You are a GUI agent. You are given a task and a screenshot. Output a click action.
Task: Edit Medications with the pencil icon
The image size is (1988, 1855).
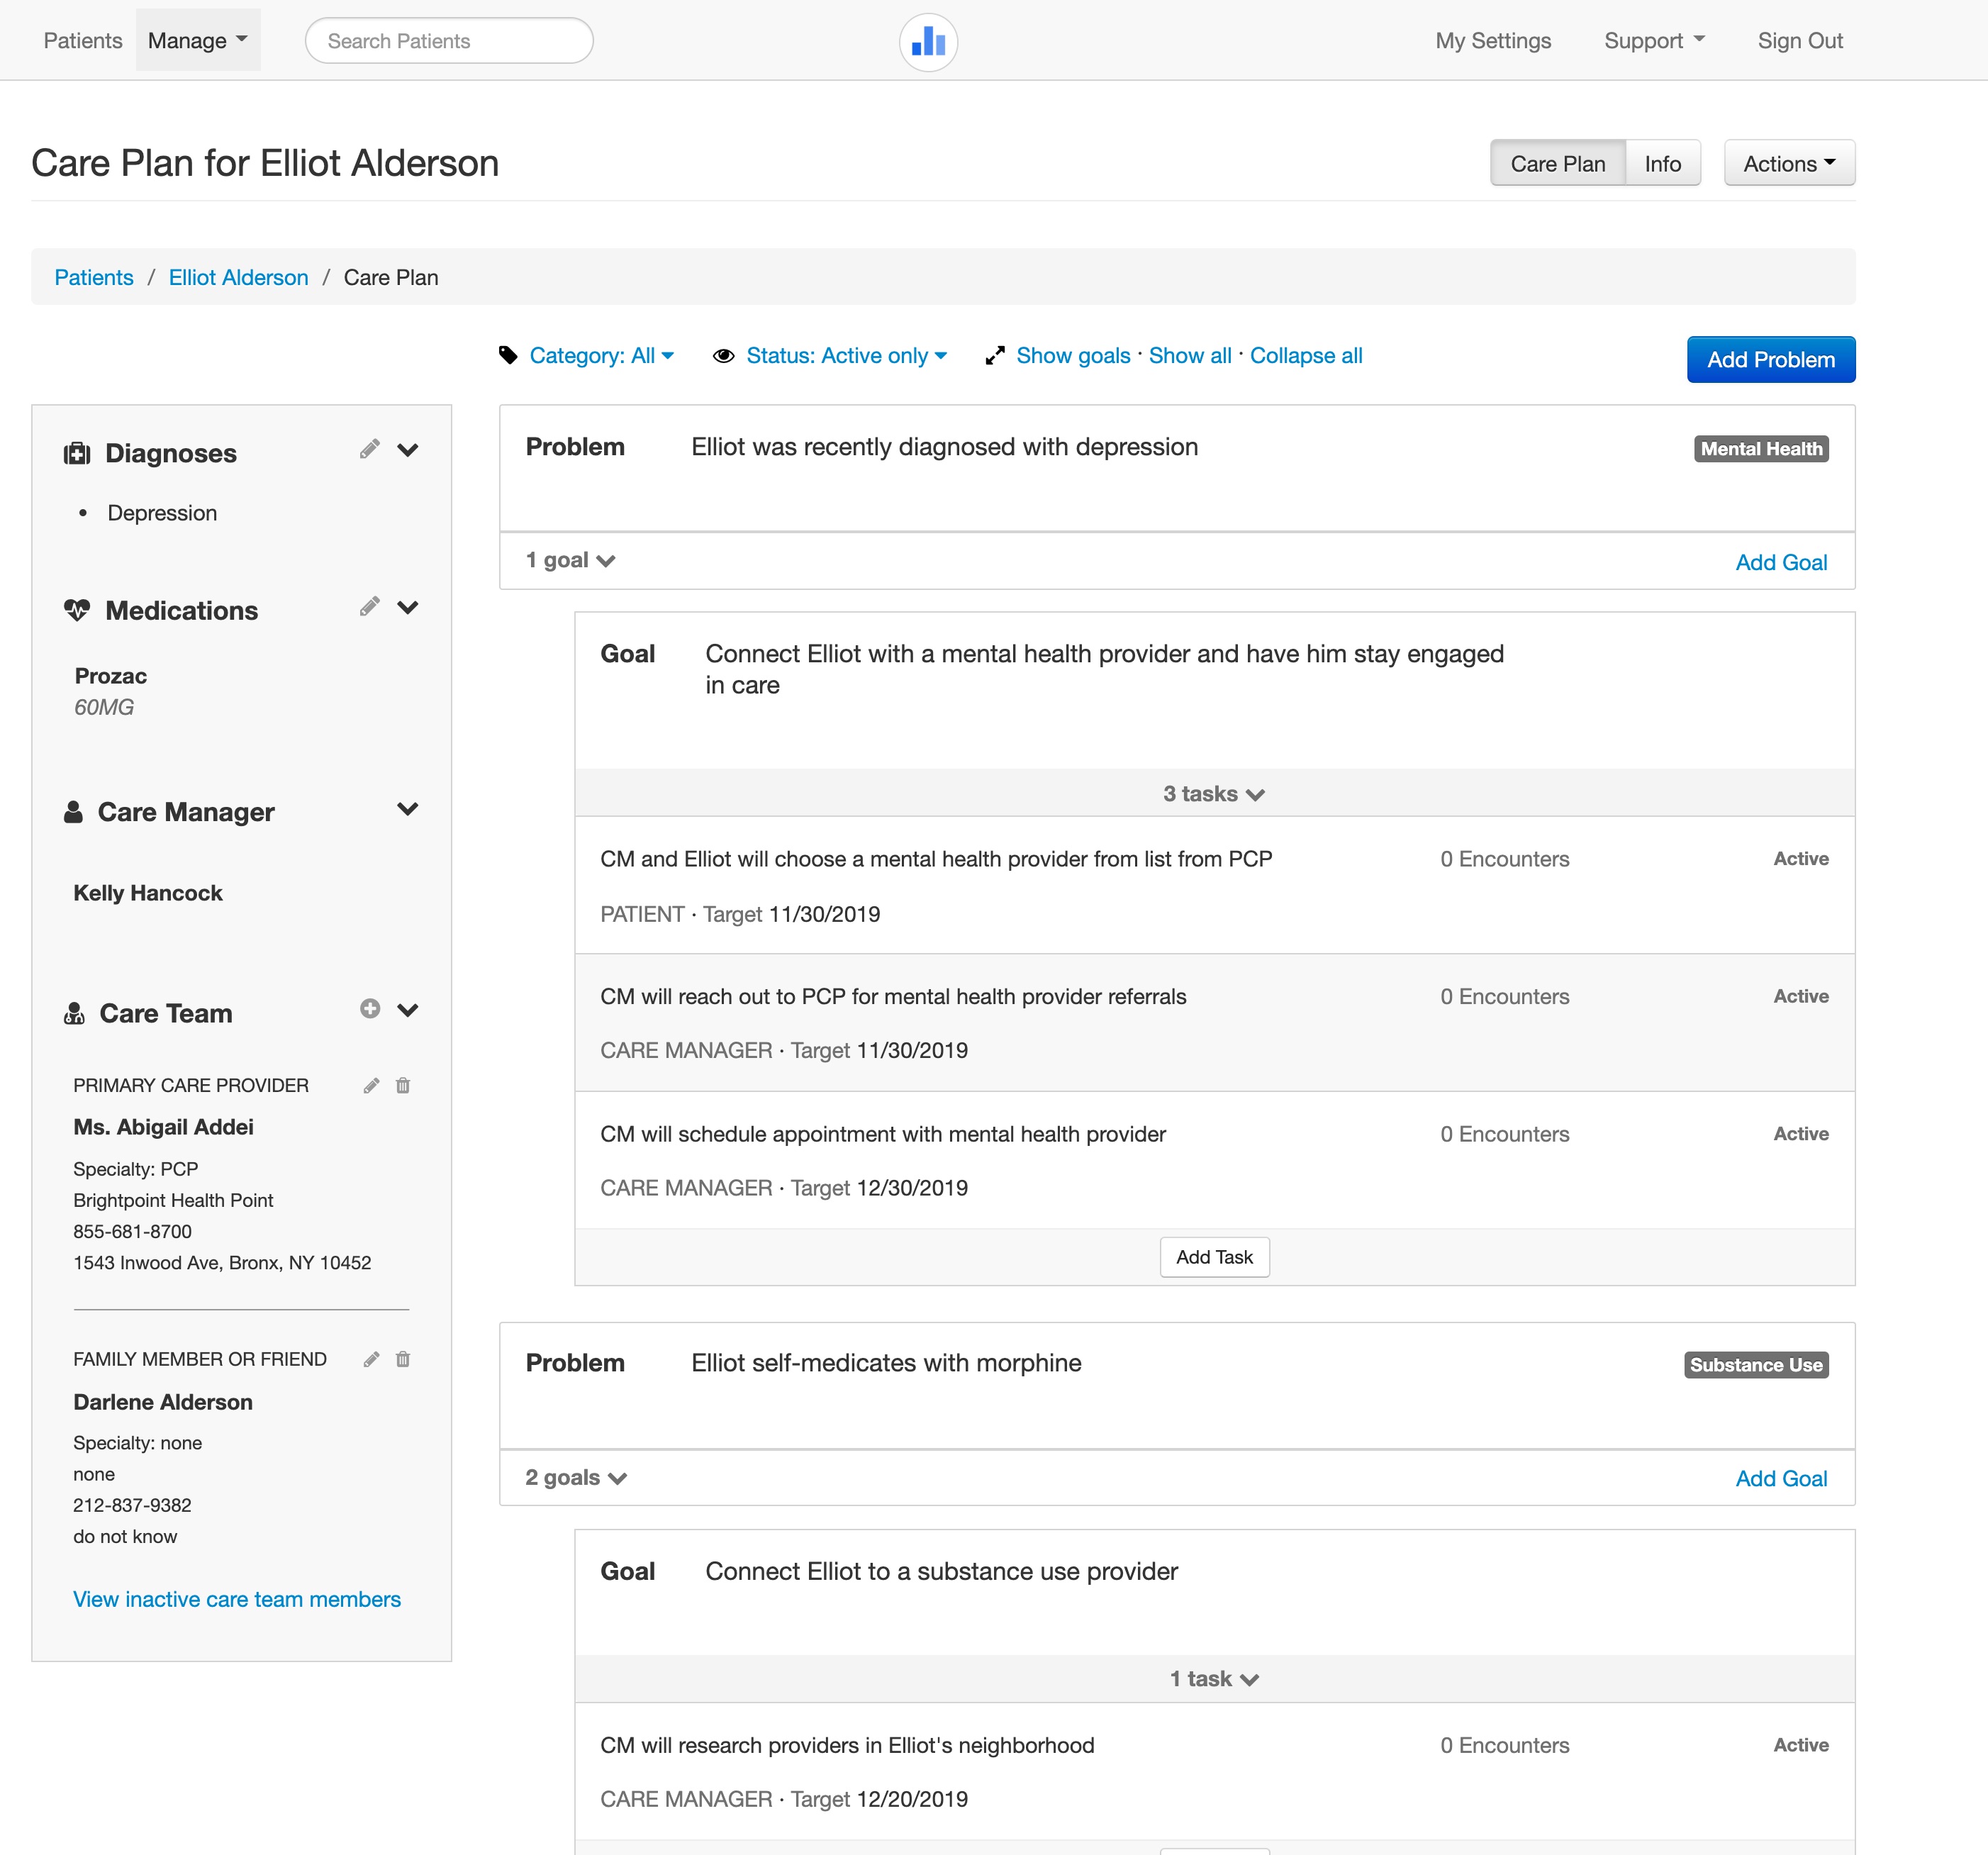pos(369,606)
